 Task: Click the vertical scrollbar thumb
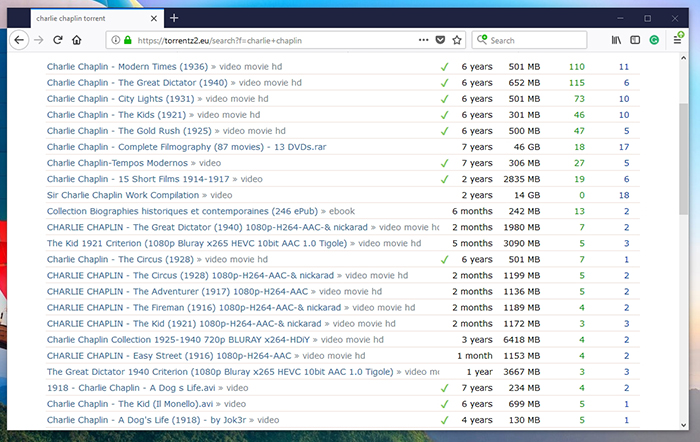[683, 159]
